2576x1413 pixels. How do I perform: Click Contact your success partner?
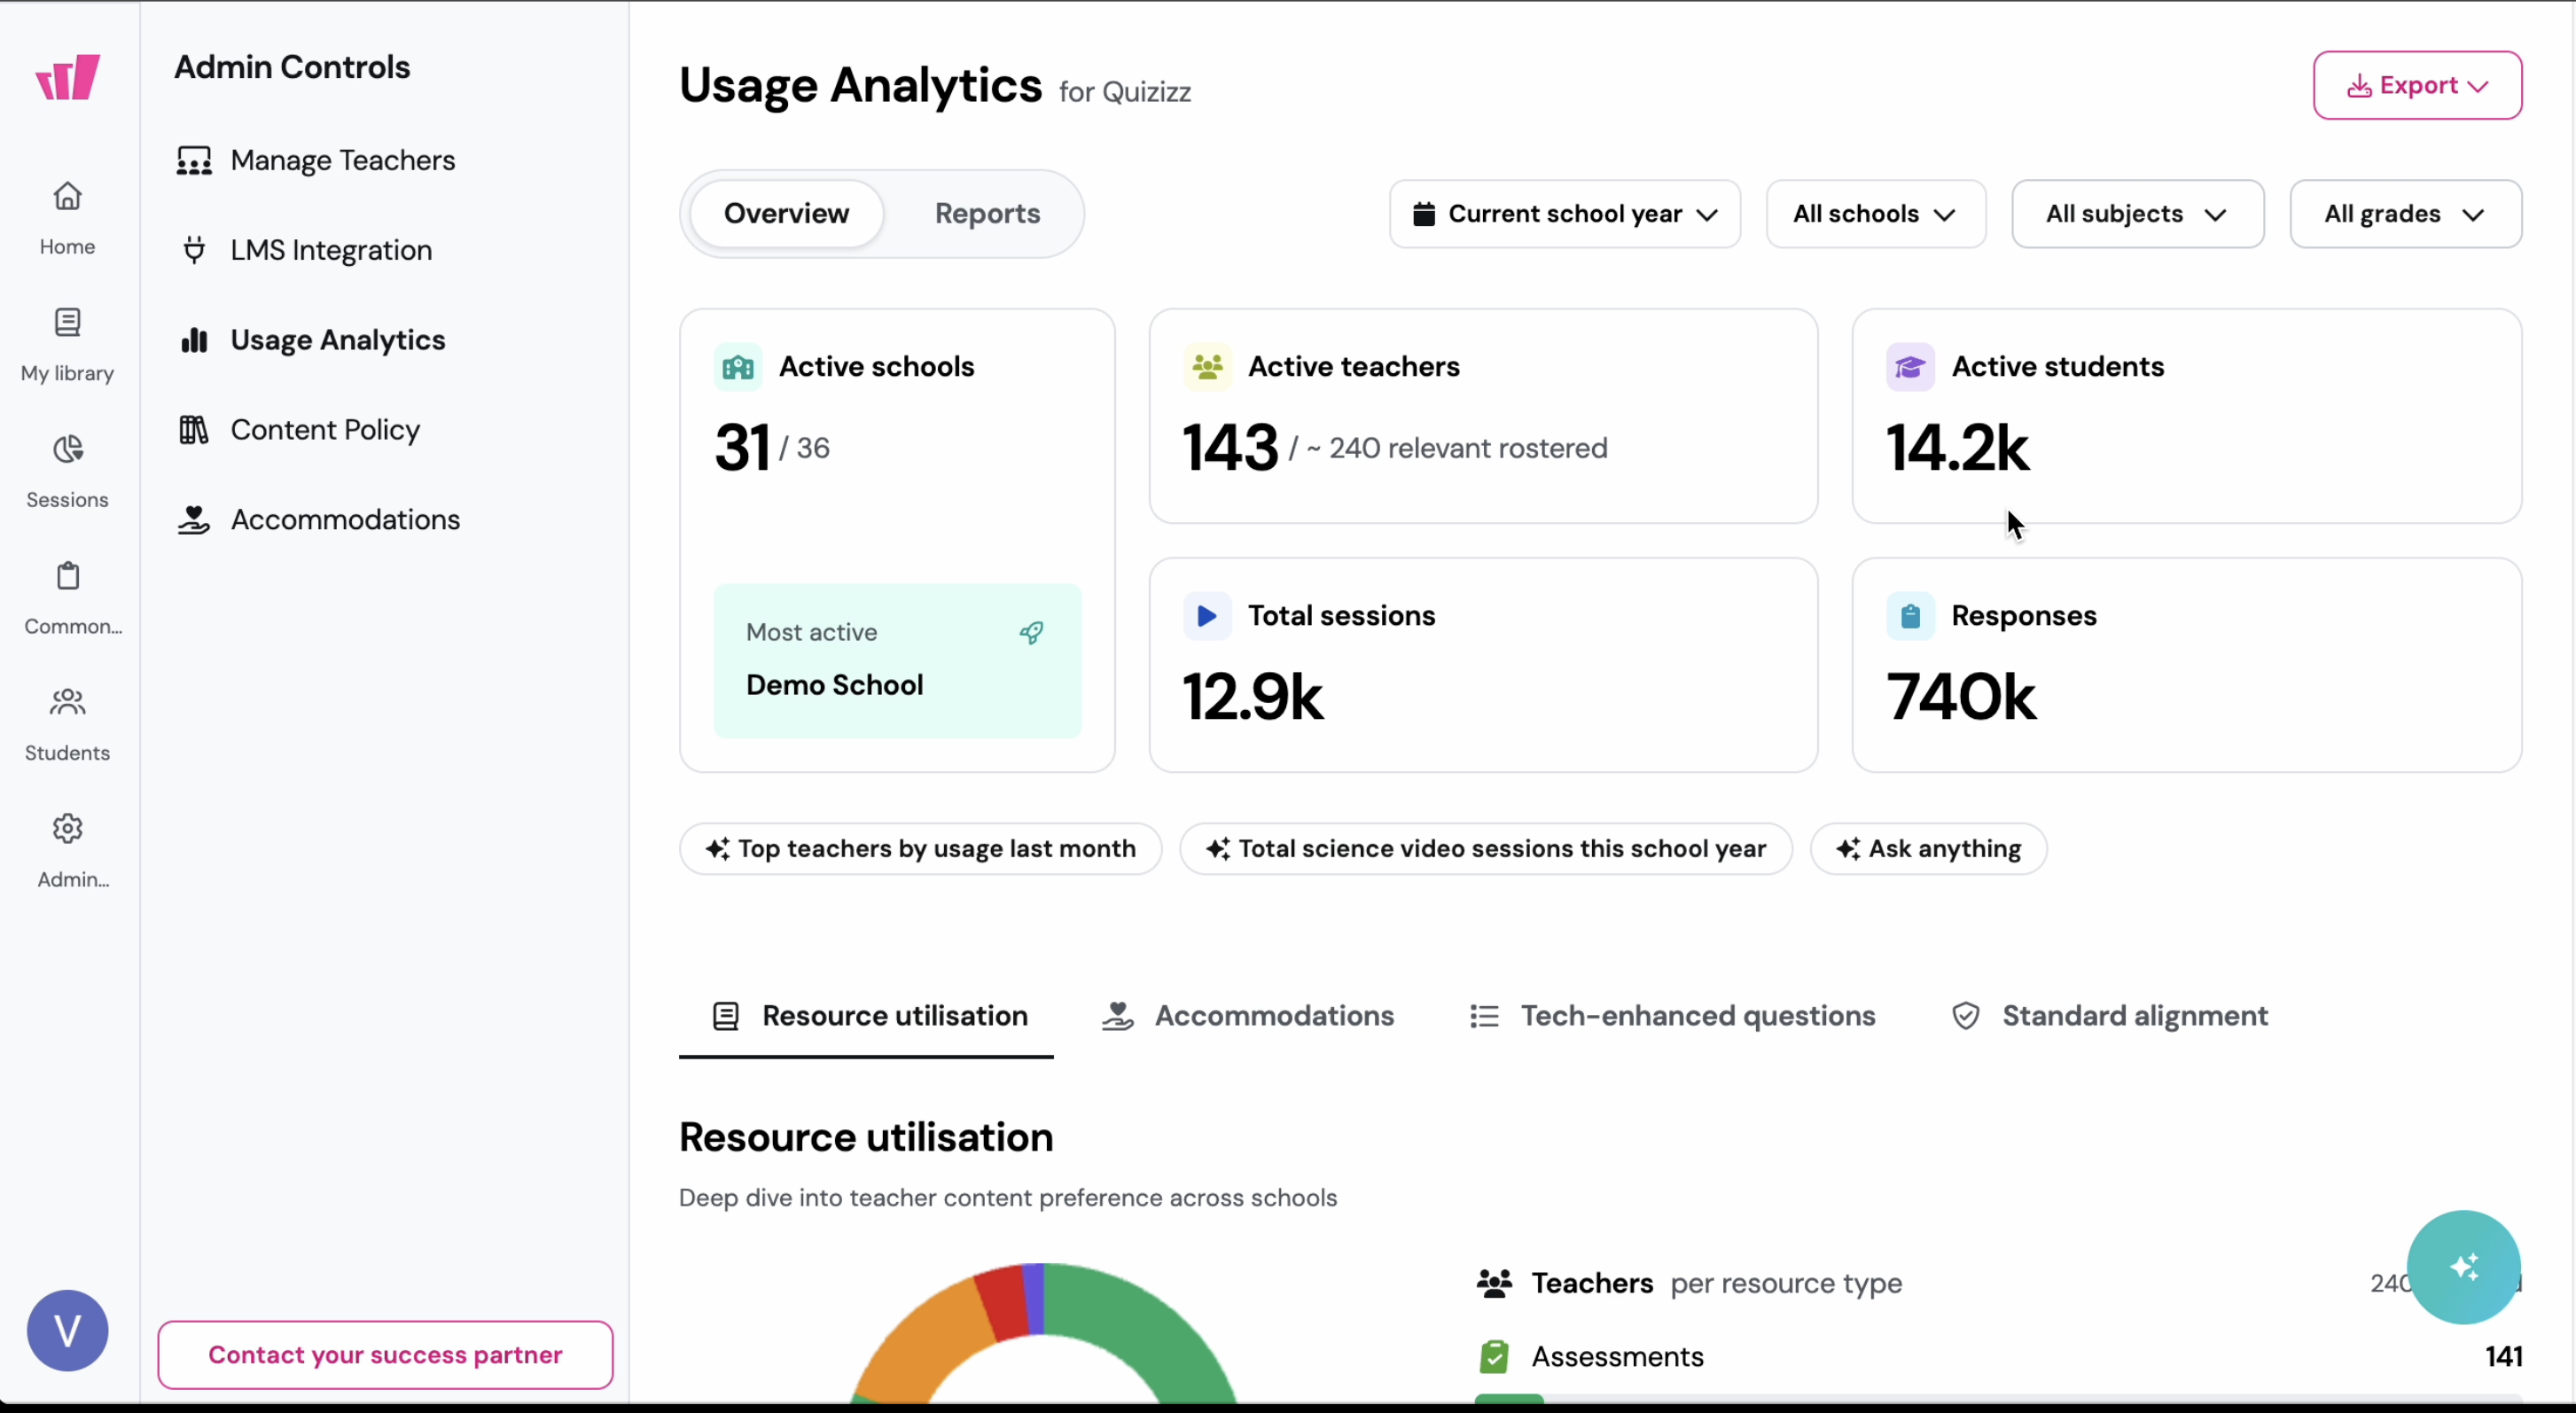coord(384,1355)
